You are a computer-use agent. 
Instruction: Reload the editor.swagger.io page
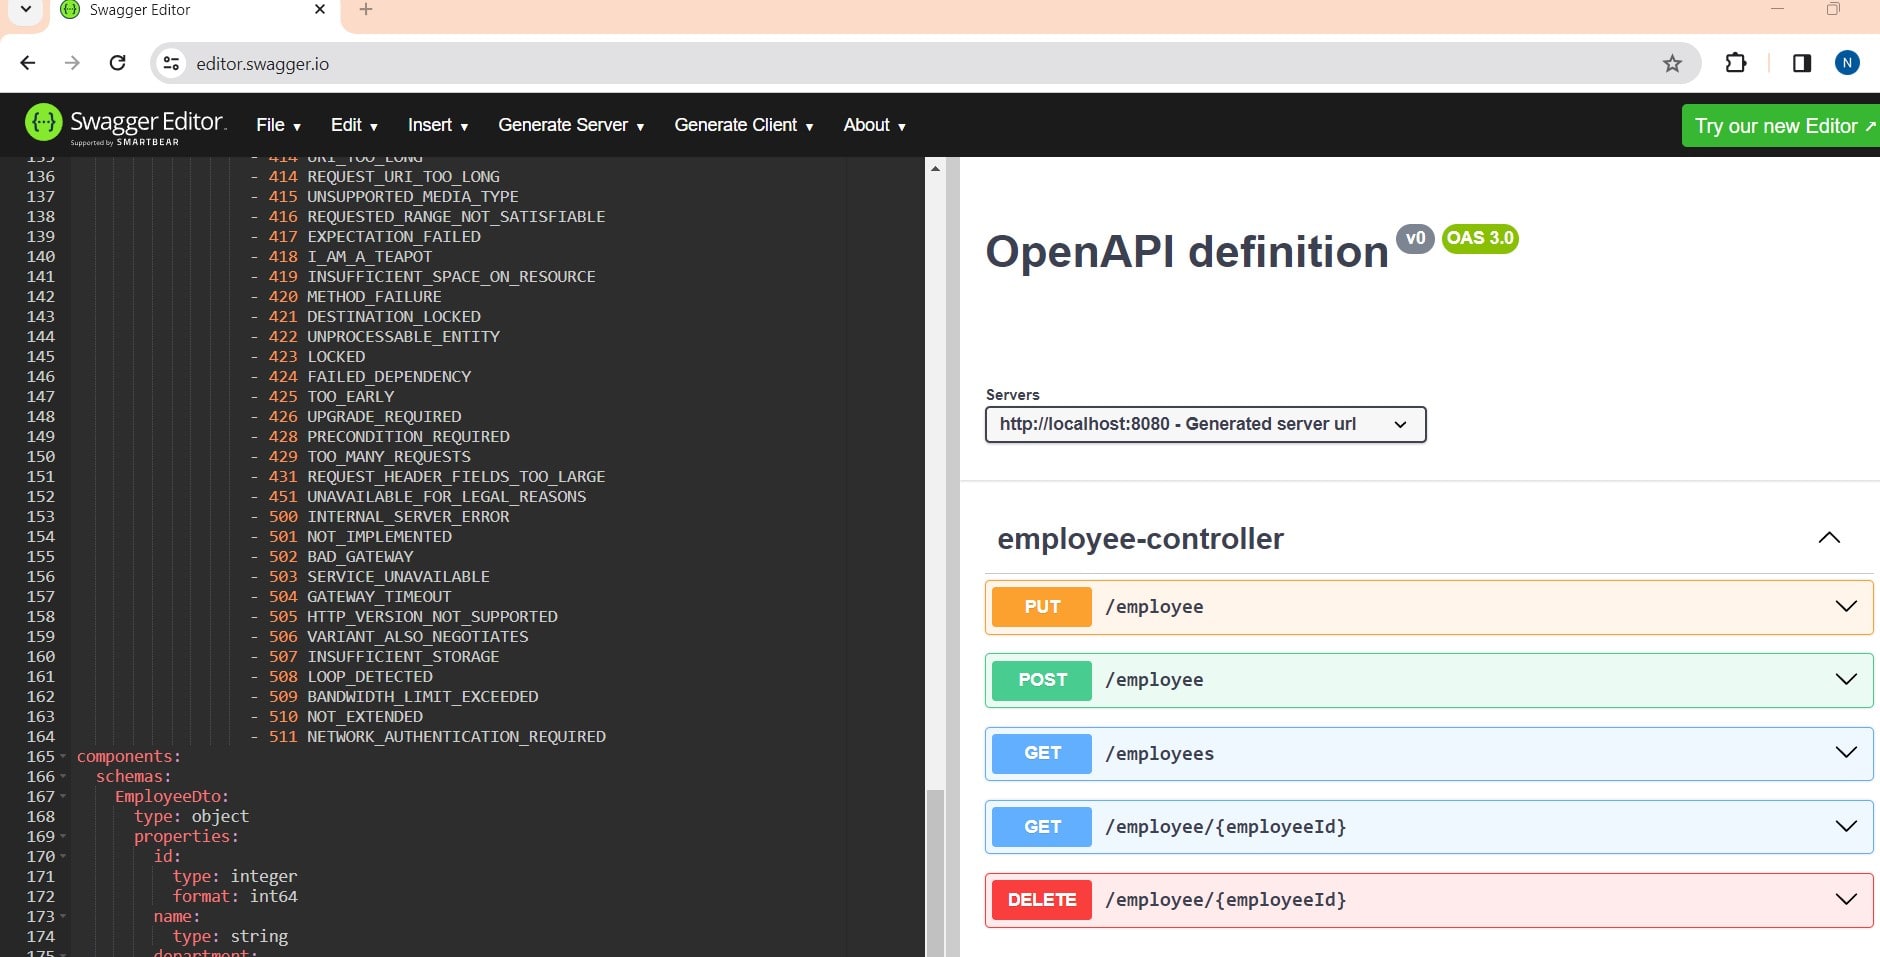click(117, 63)
